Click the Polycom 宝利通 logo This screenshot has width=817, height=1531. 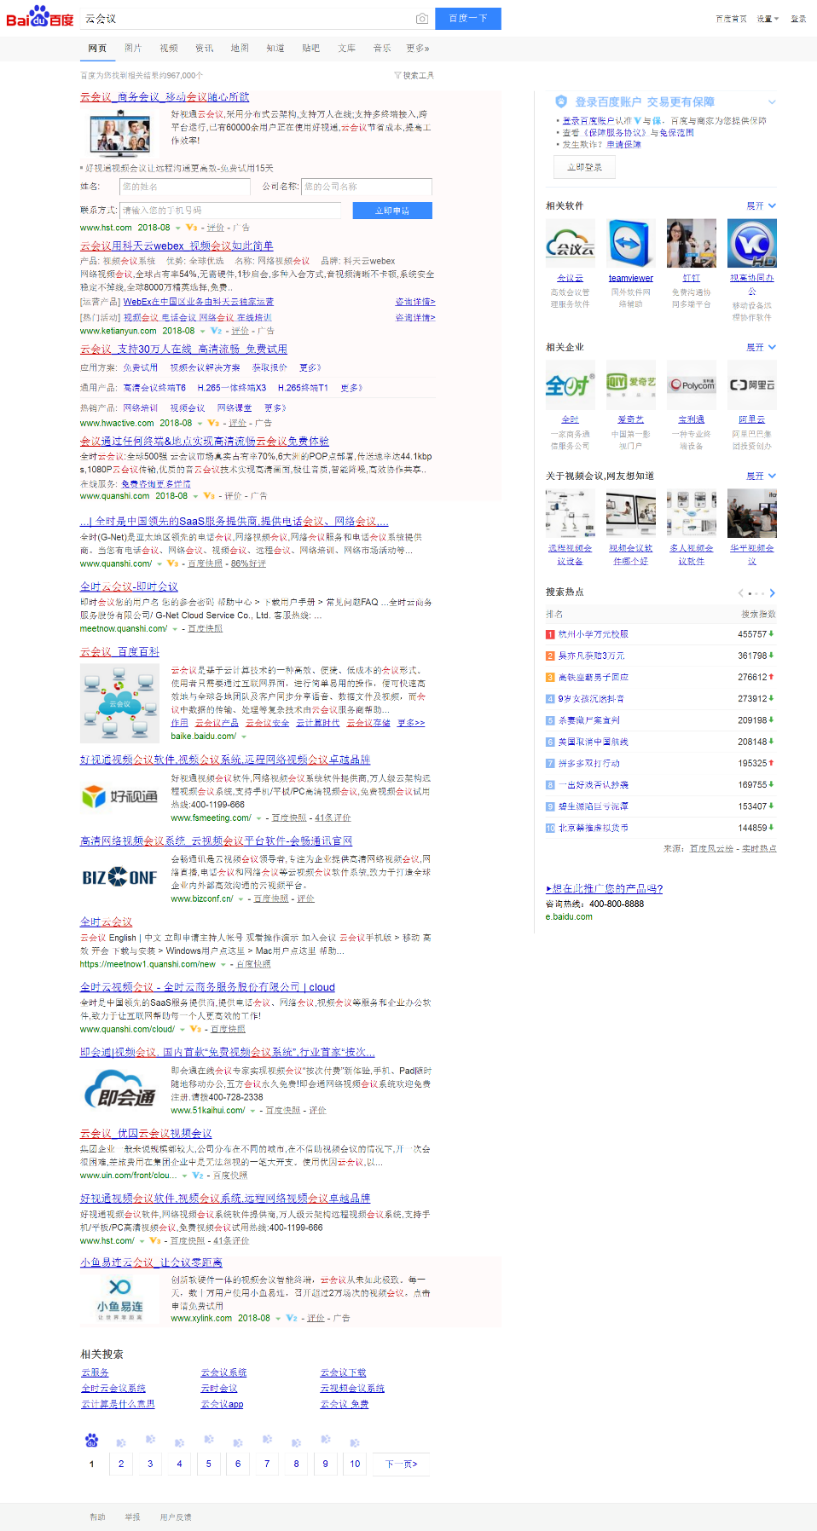pyautogui.click(x=692, y=385)
